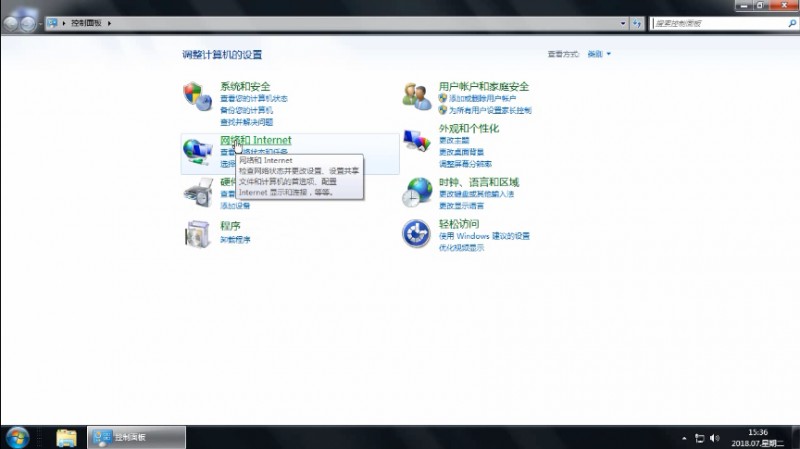800x449 pixels.
Task: Expand the breadcrumb arrow after 控制面板
Action: pyautogui.click(x=109, y=23)
